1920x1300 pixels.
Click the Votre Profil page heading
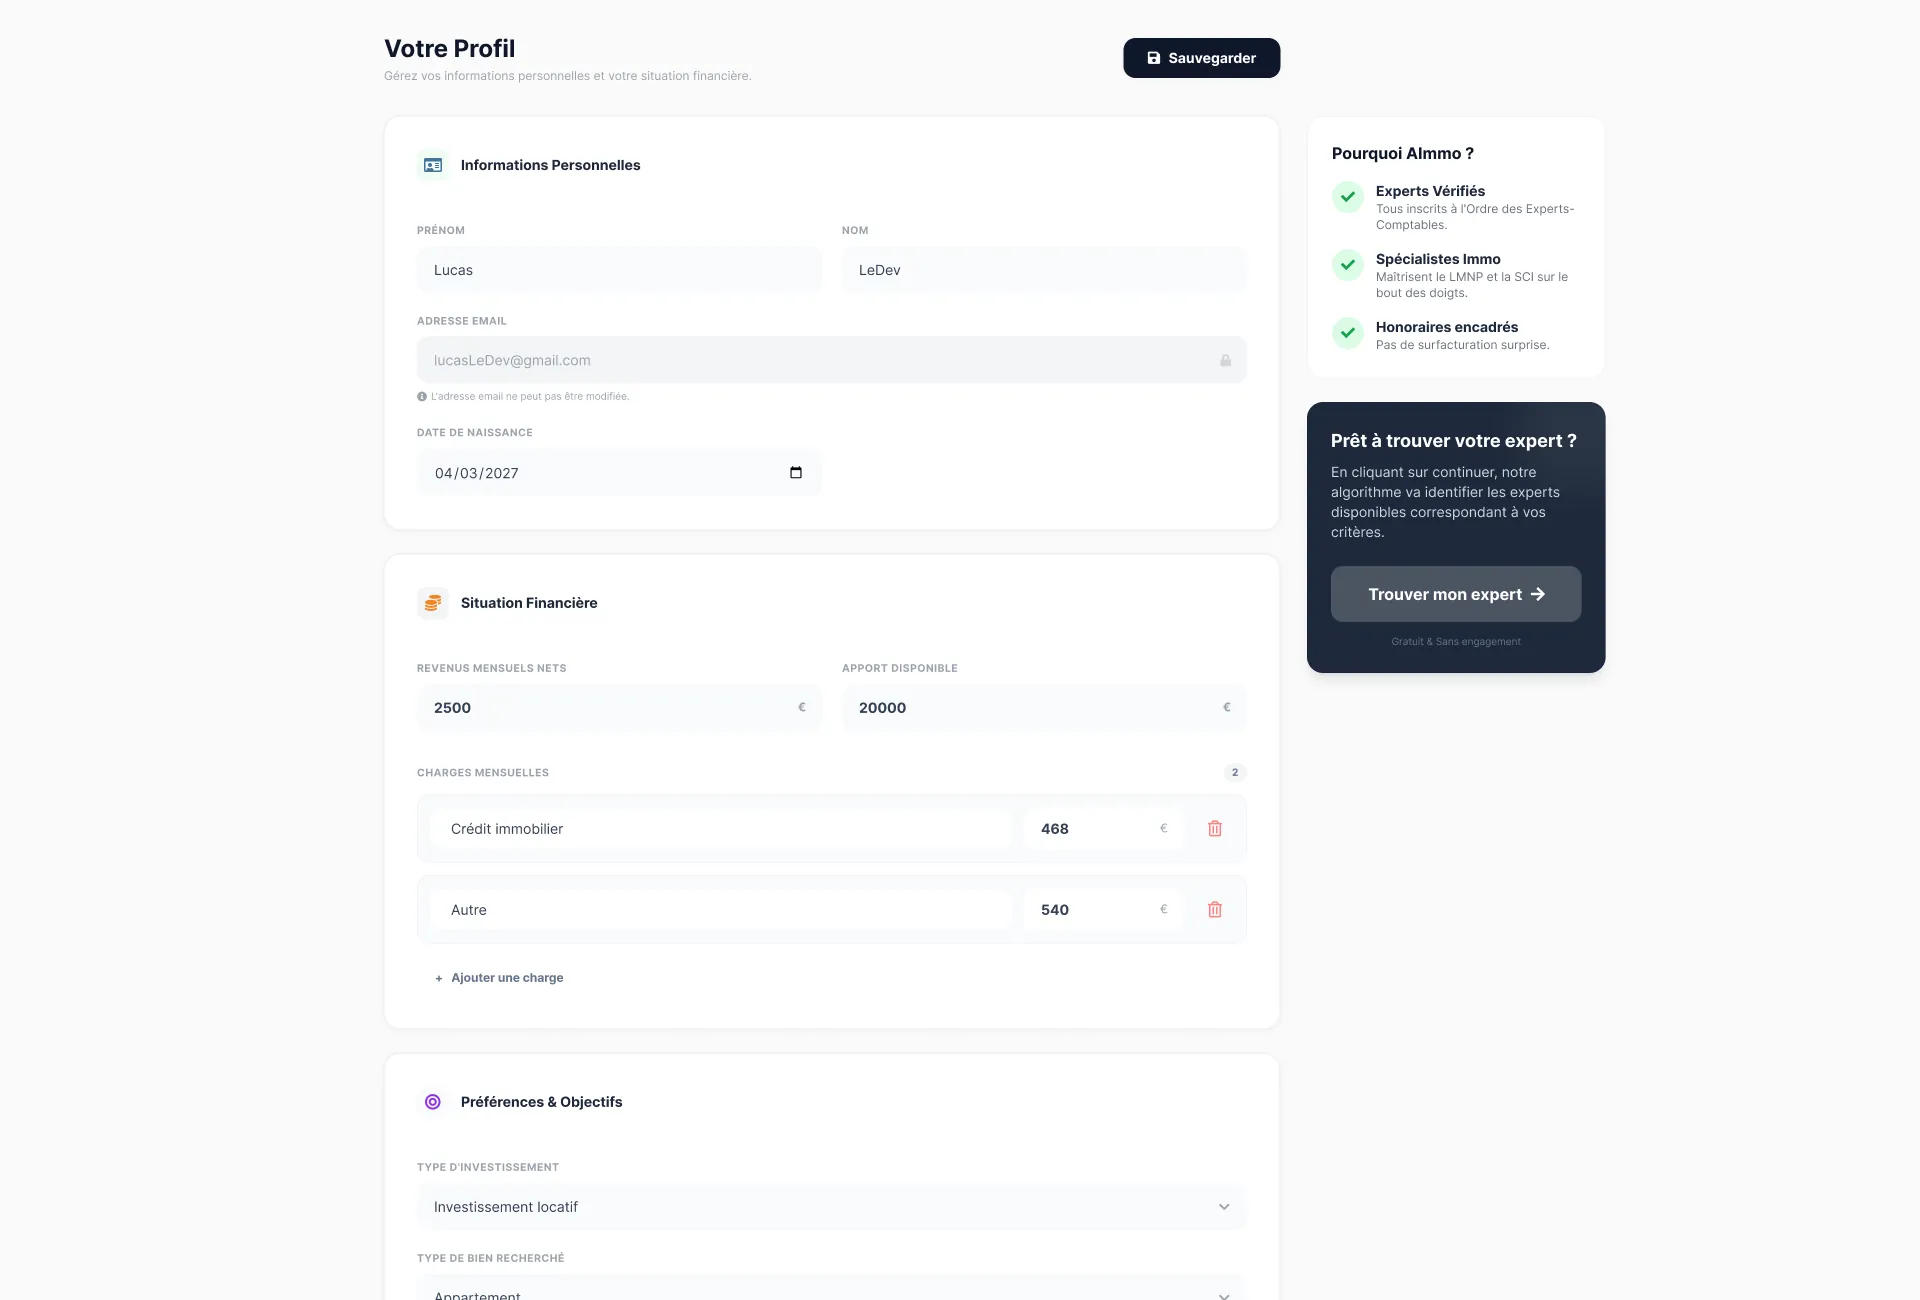point(450,48)
